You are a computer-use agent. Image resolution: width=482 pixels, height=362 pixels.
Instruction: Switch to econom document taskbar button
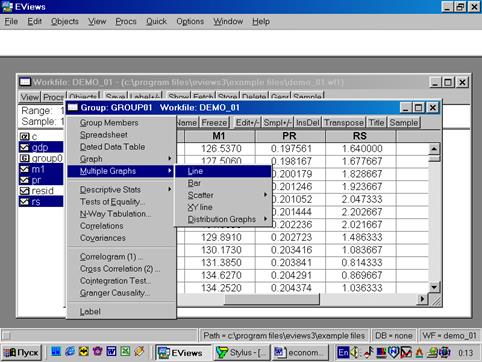pyautogui.click(x=300, y=353)
